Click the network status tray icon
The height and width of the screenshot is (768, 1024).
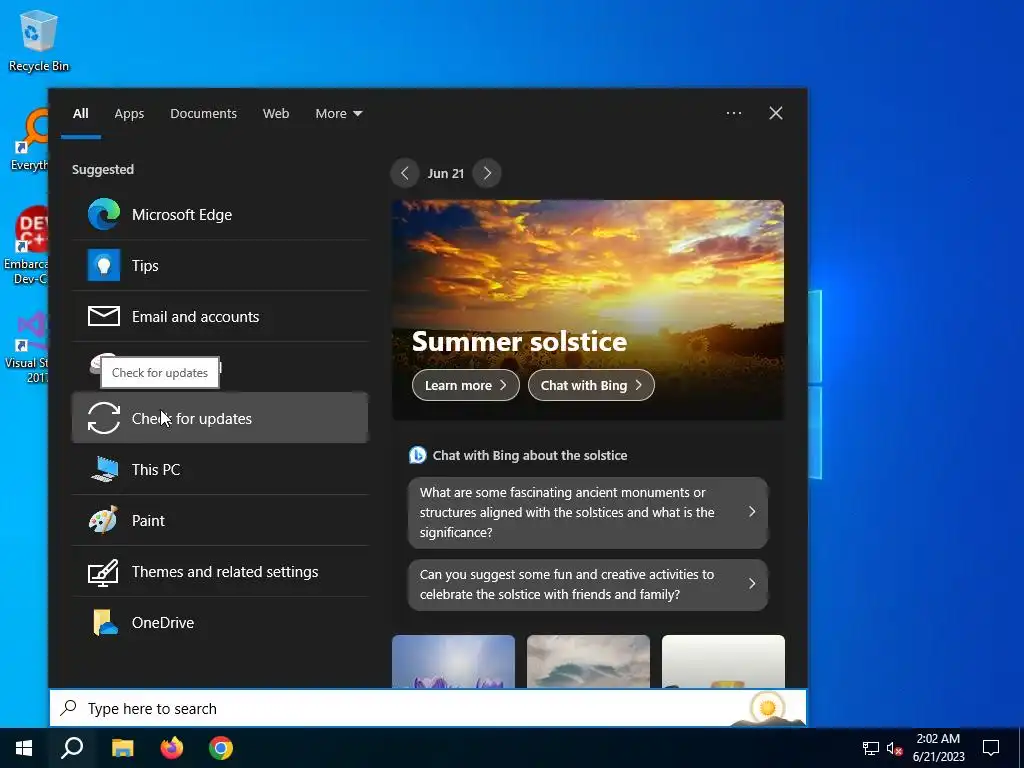pyautogui.click(x=871, y=748)
